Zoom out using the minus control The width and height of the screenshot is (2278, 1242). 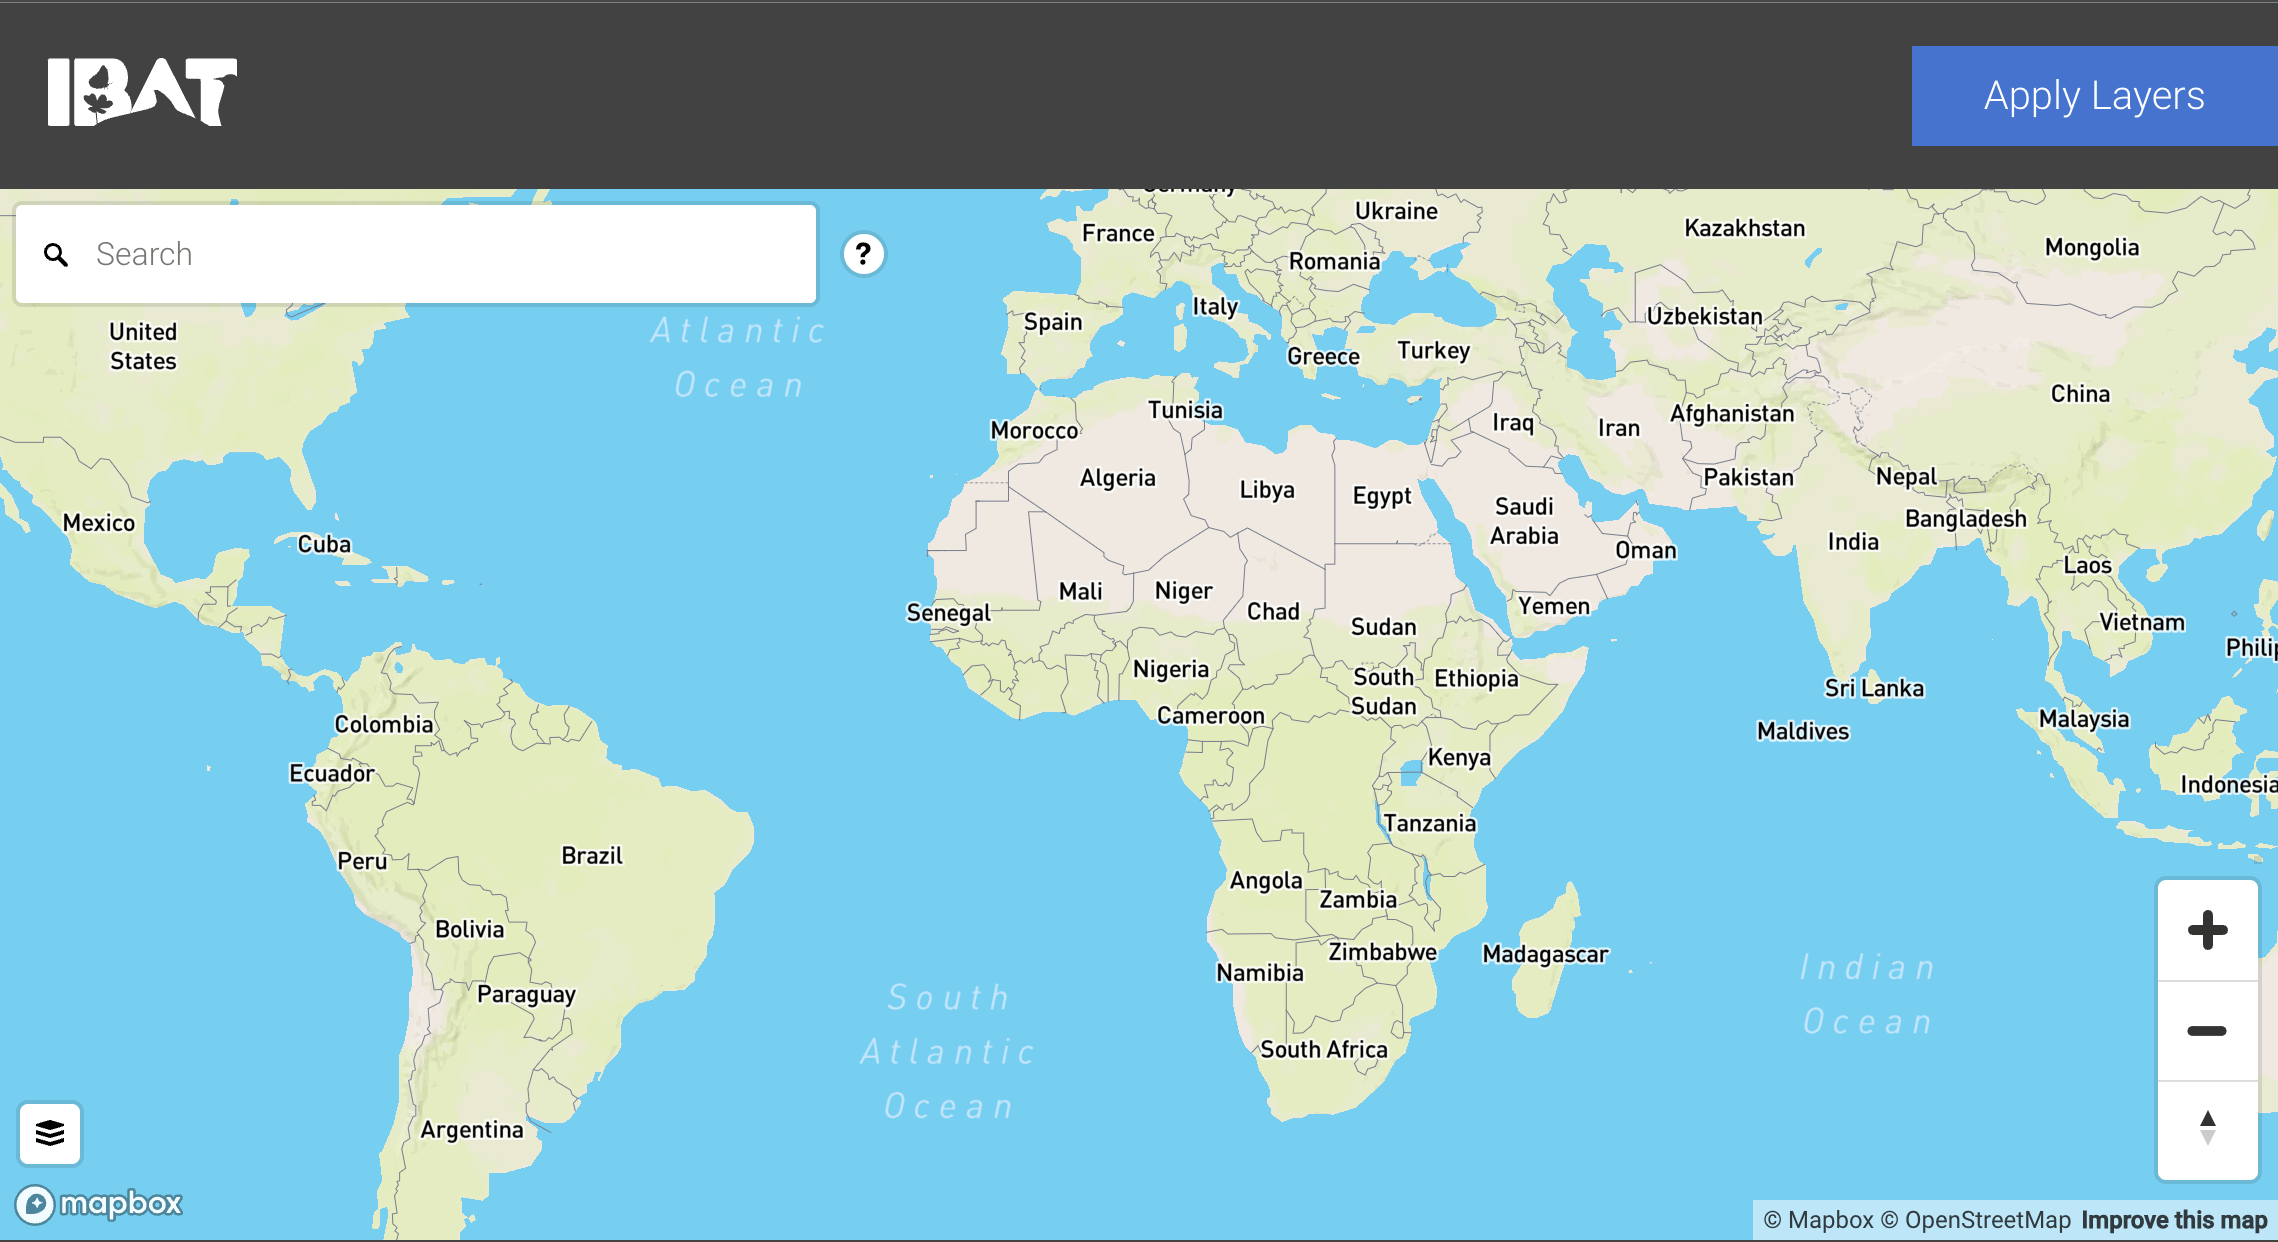click(2206, 1030)
